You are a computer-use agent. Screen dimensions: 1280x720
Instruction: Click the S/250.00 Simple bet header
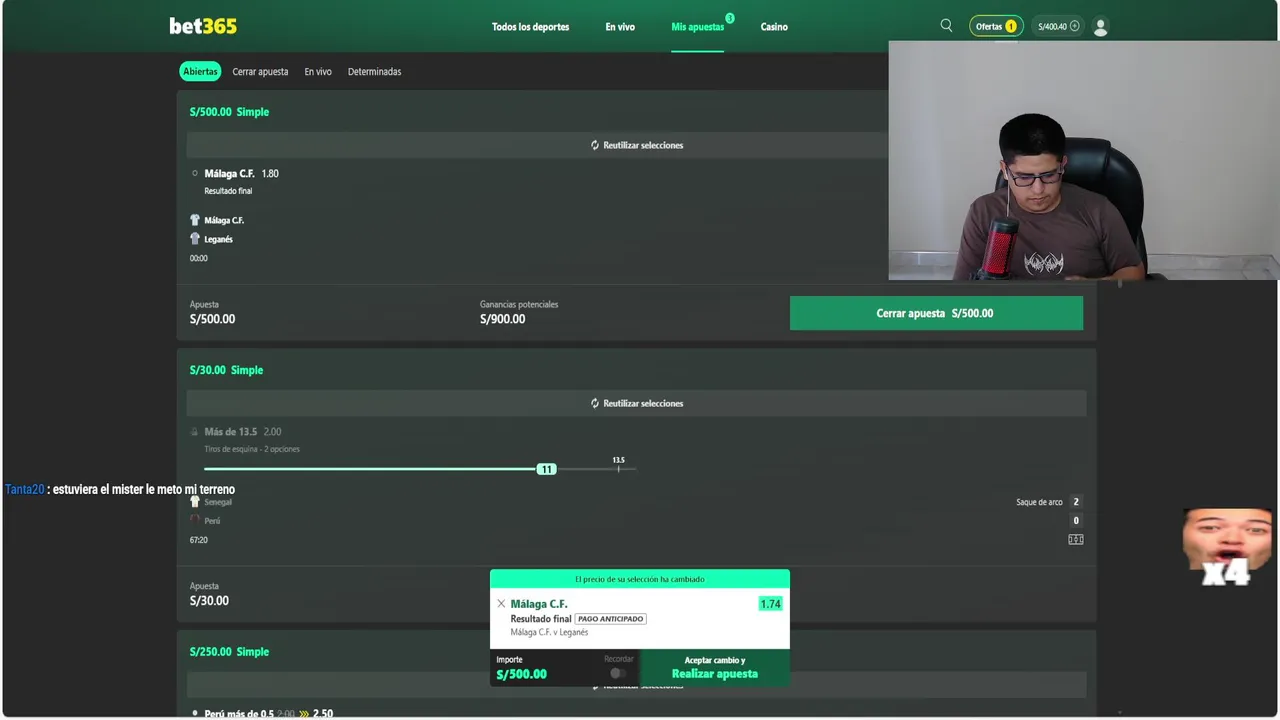(x=229, y=652)
